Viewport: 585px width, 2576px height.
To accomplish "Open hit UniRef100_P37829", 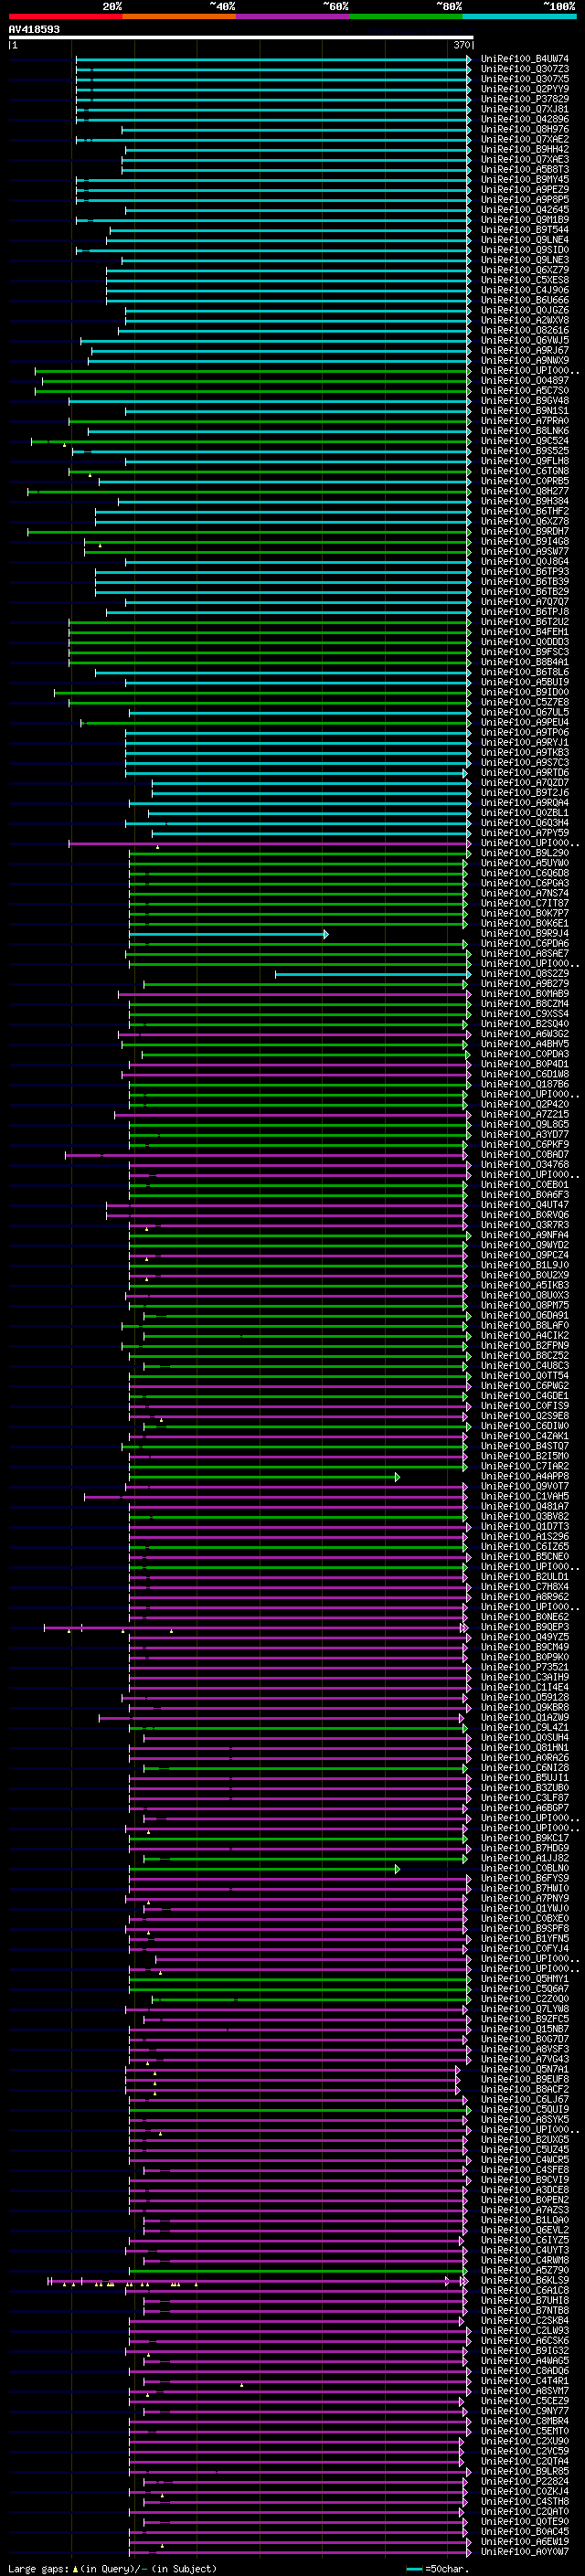I will coord(525,99).
